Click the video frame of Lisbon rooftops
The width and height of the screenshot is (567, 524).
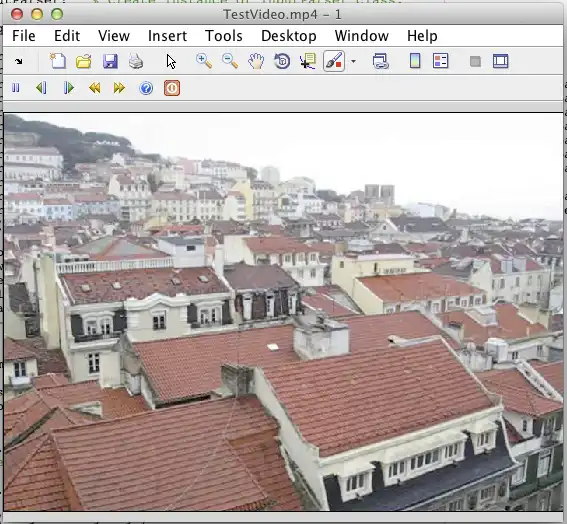(284, 312)
